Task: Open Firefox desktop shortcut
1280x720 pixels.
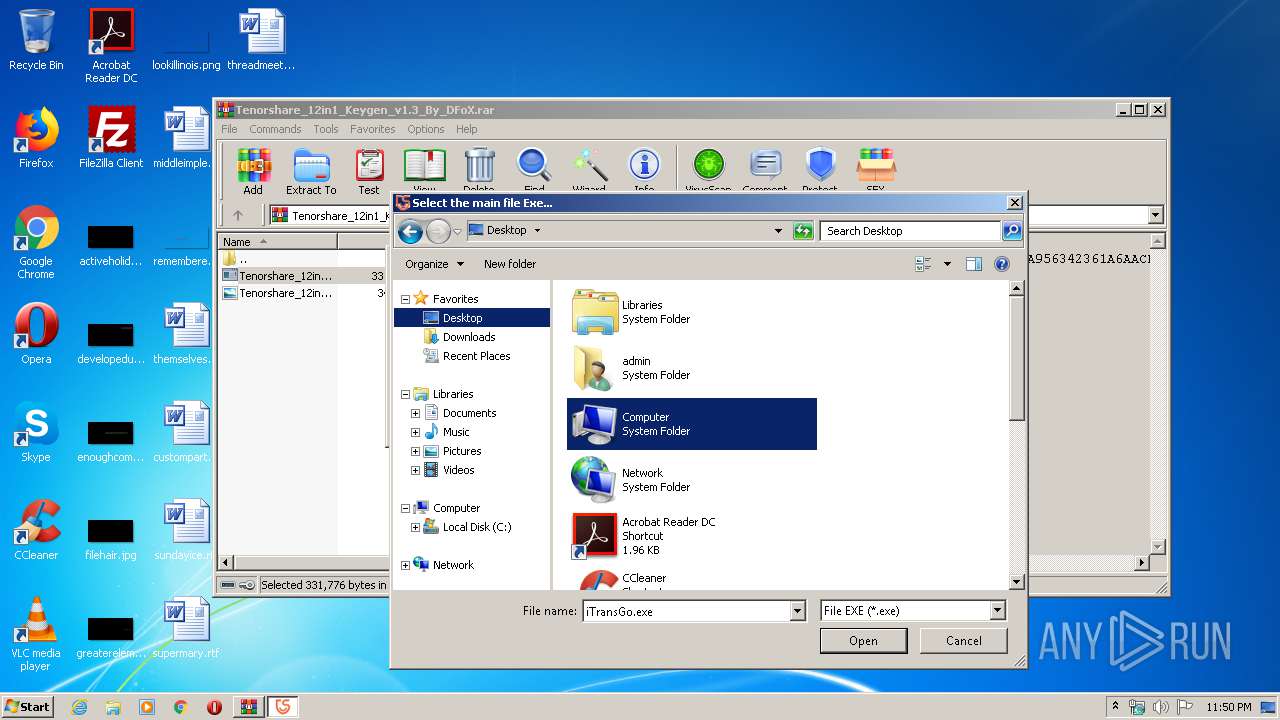Action: tap(36, 138)
